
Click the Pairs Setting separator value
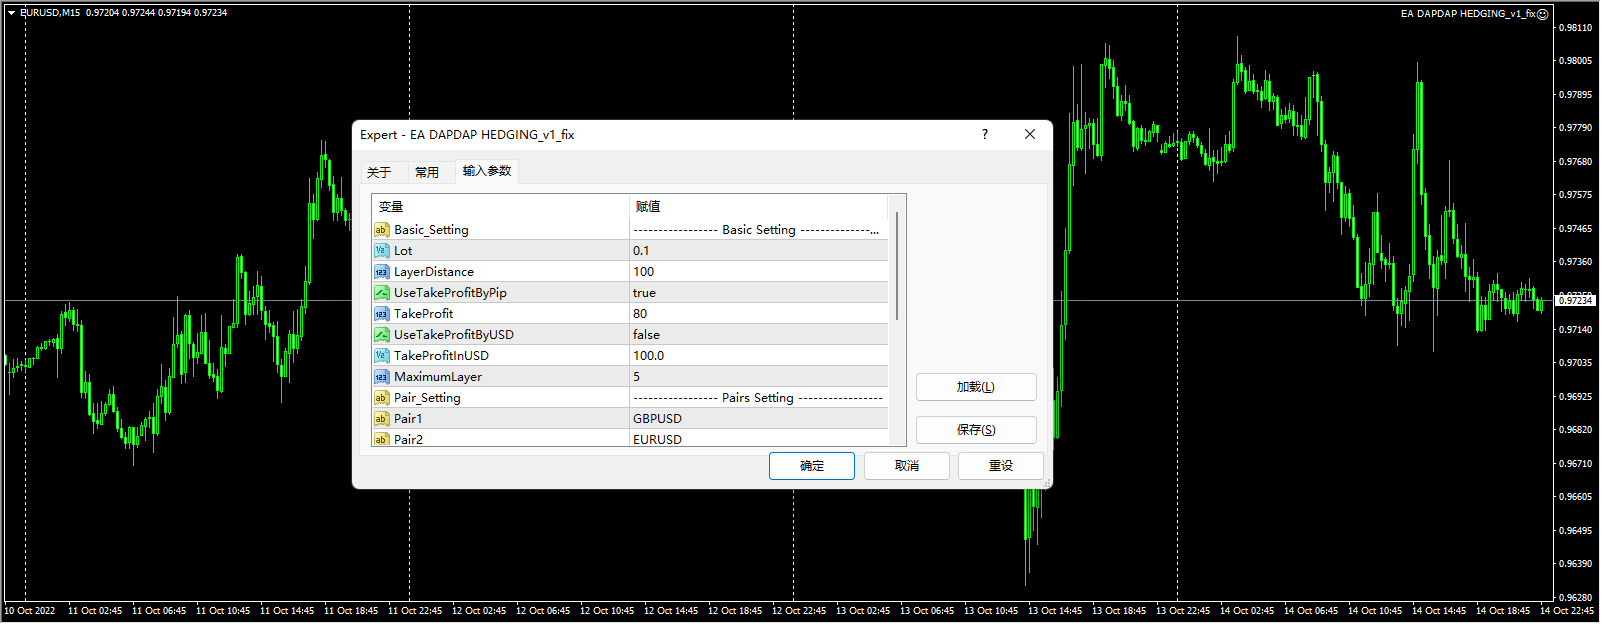coord(759,398)
